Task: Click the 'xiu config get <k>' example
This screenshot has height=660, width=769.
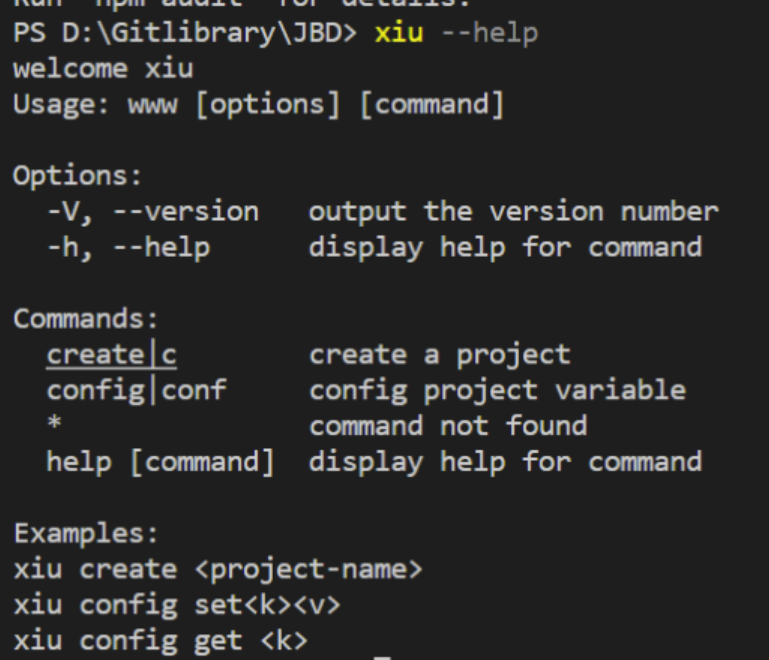Action: coord(160,640)
